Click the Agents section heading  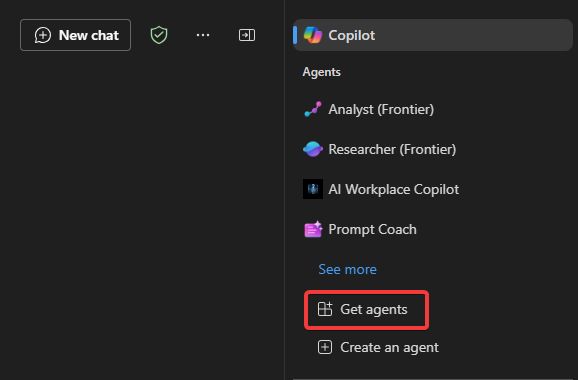321,72
